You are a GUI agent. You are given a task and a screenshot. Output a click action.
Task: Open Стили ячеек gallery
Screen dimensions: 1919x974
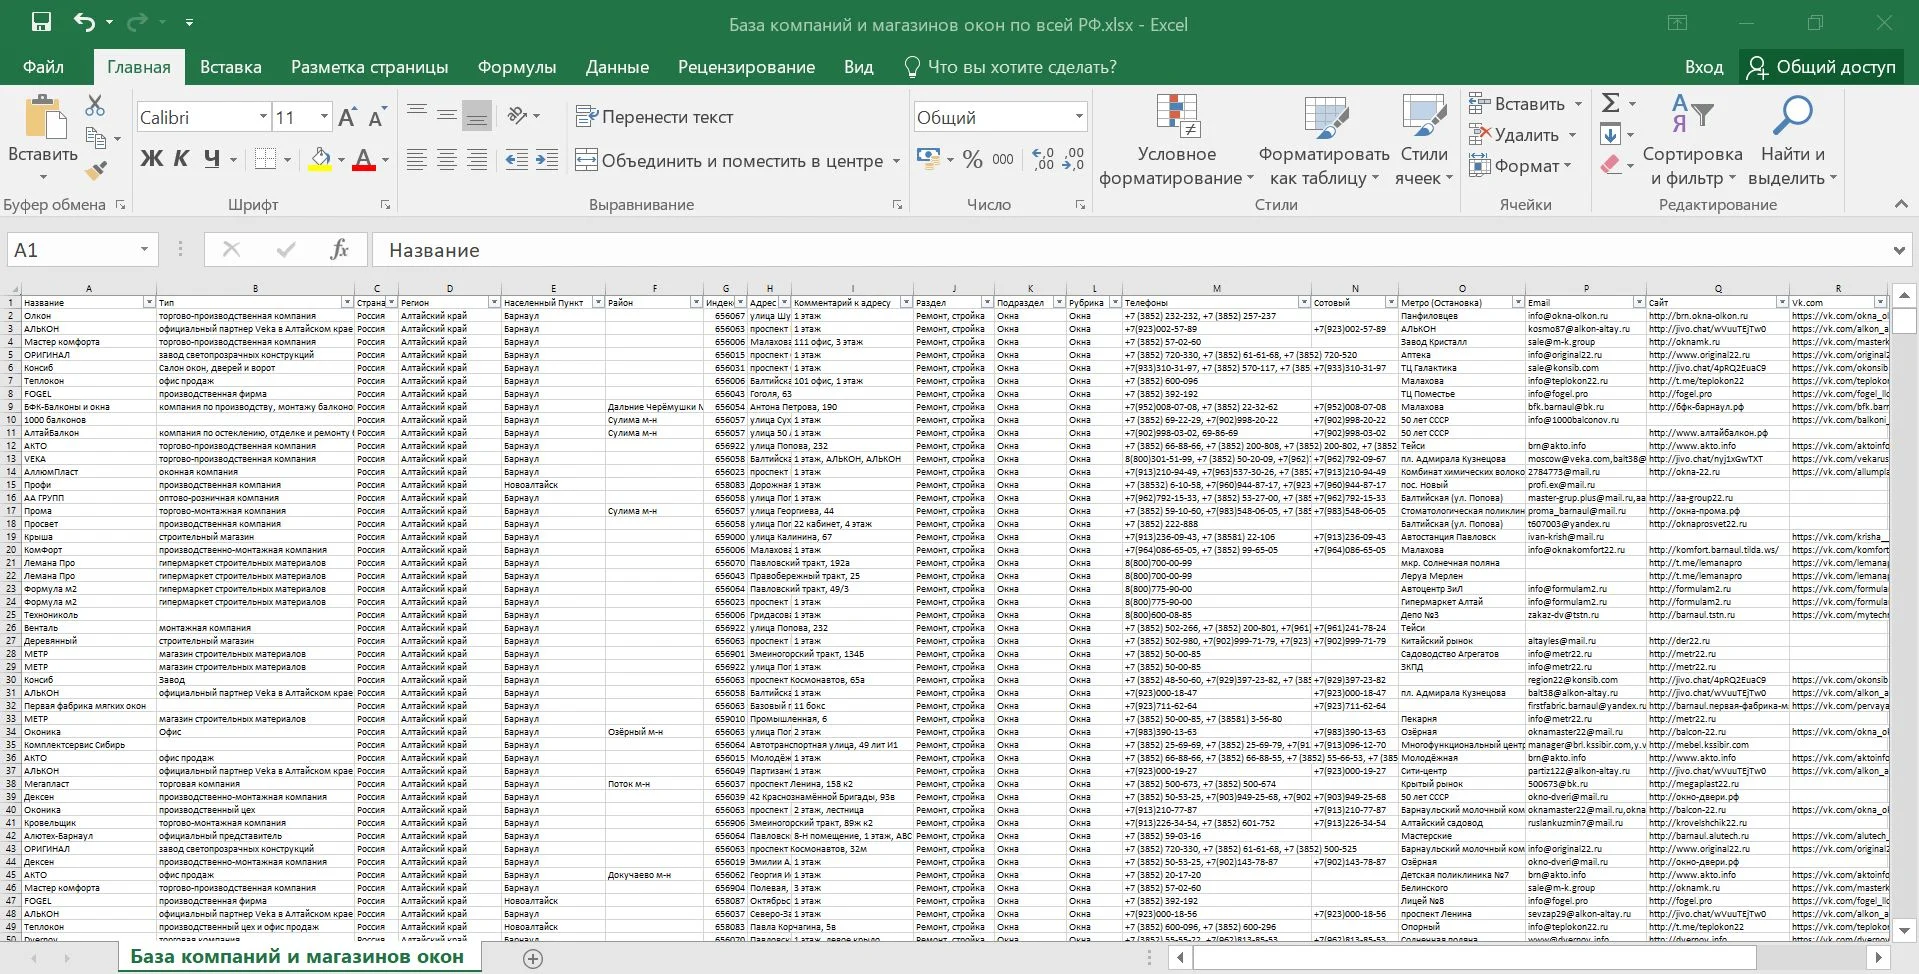pyautogui.click(x=1424, y=140)
